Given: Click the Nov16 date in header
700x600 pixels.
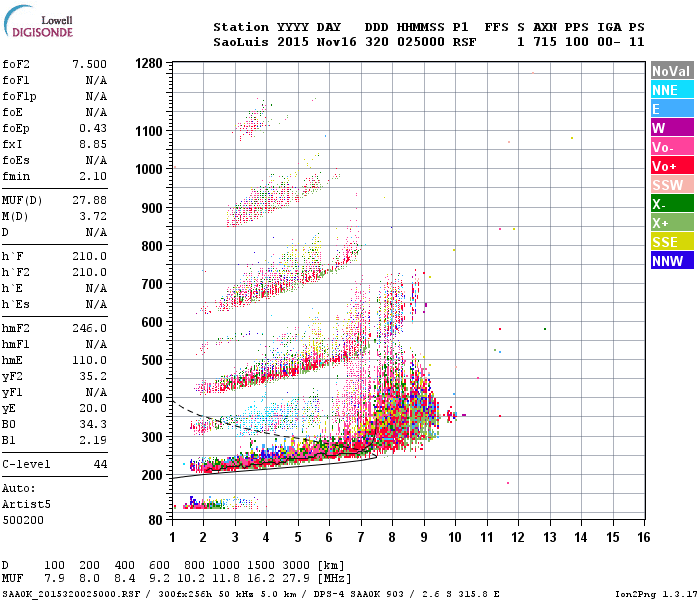Looking at the screenshot, I should [x=337, y=42].
